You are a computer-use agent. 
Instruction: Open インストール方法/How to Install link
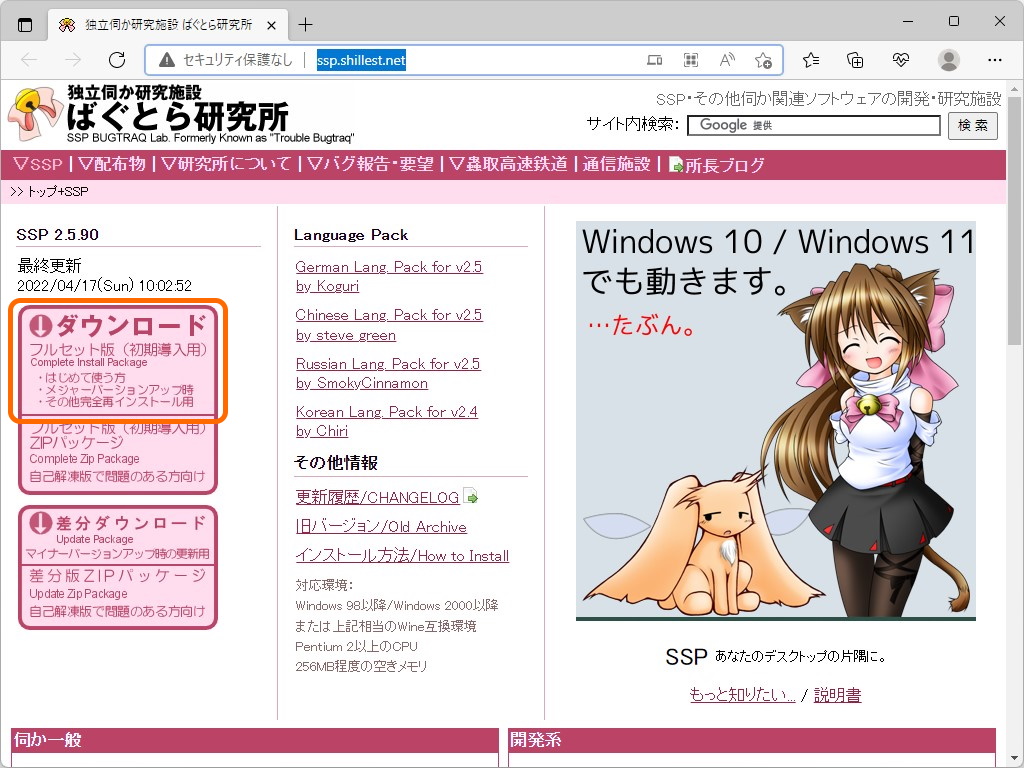402,556
